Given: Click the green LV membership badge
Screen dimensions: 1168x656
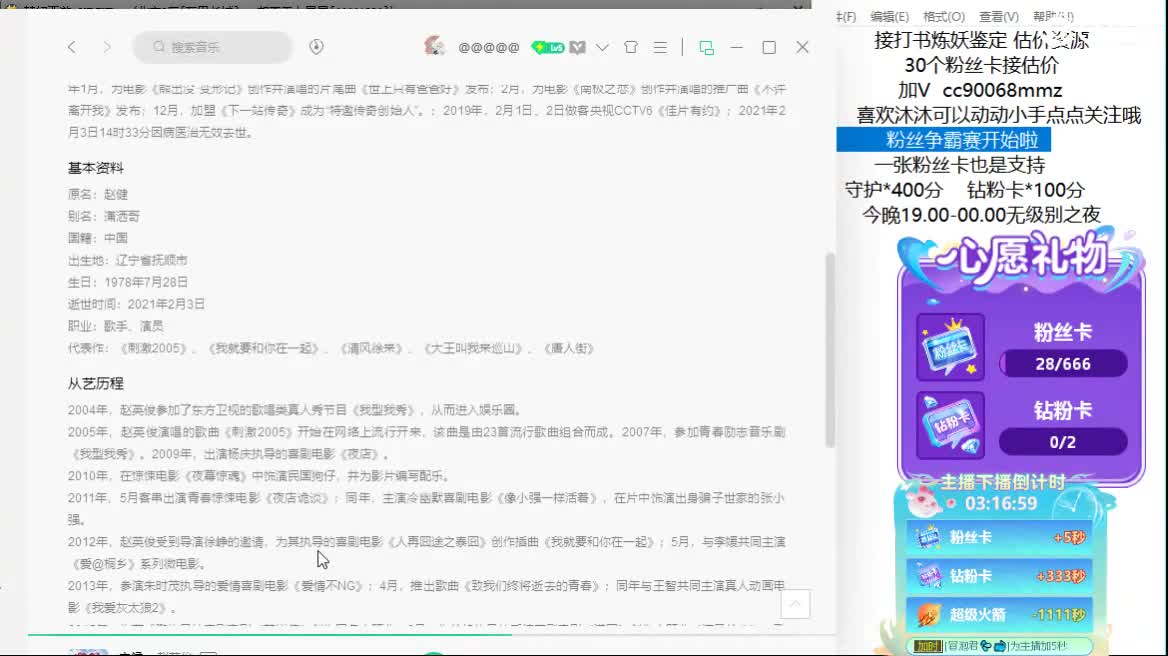Looking at the screenshot, I should point(549,47).
